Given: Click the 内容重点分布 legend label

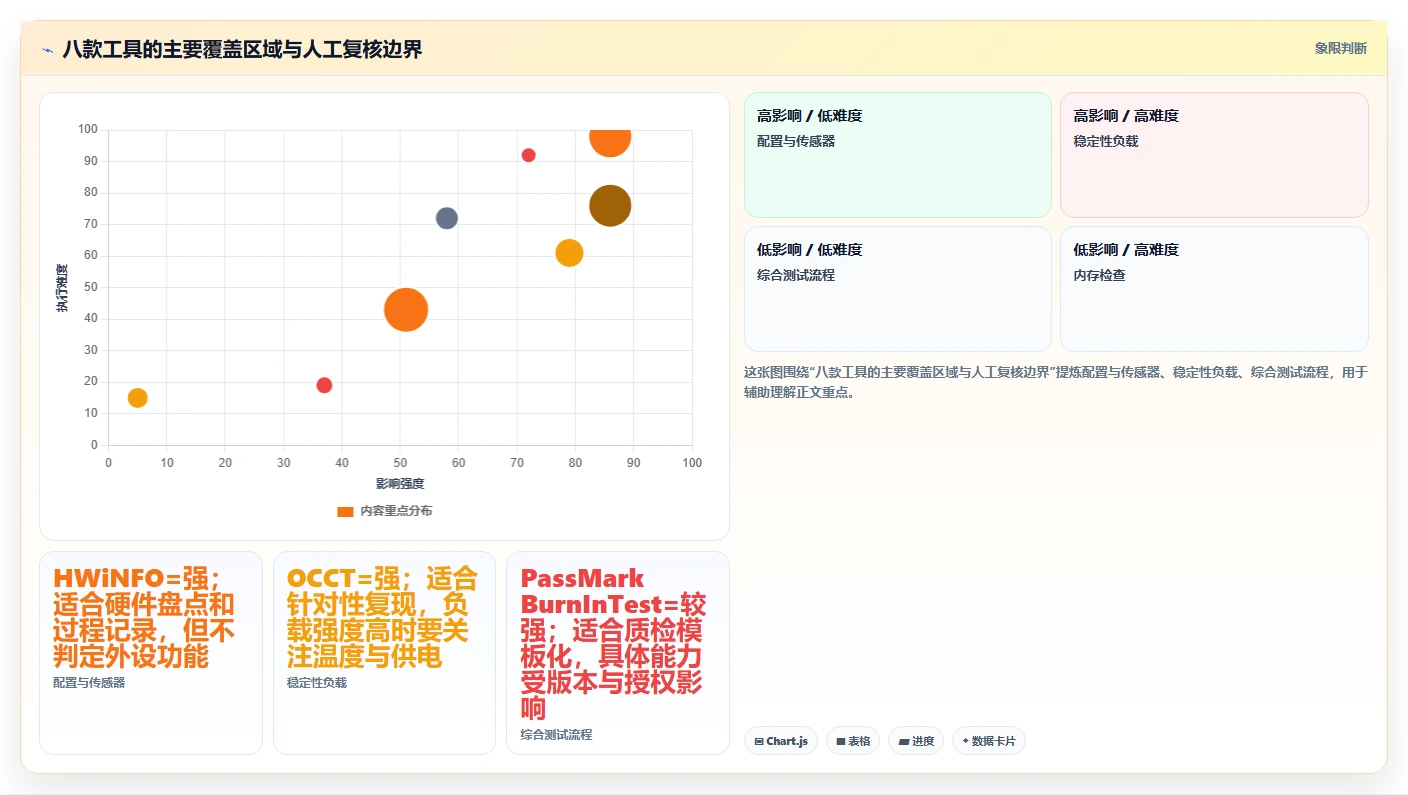Looking at the screenshot, I should point(396,511).
